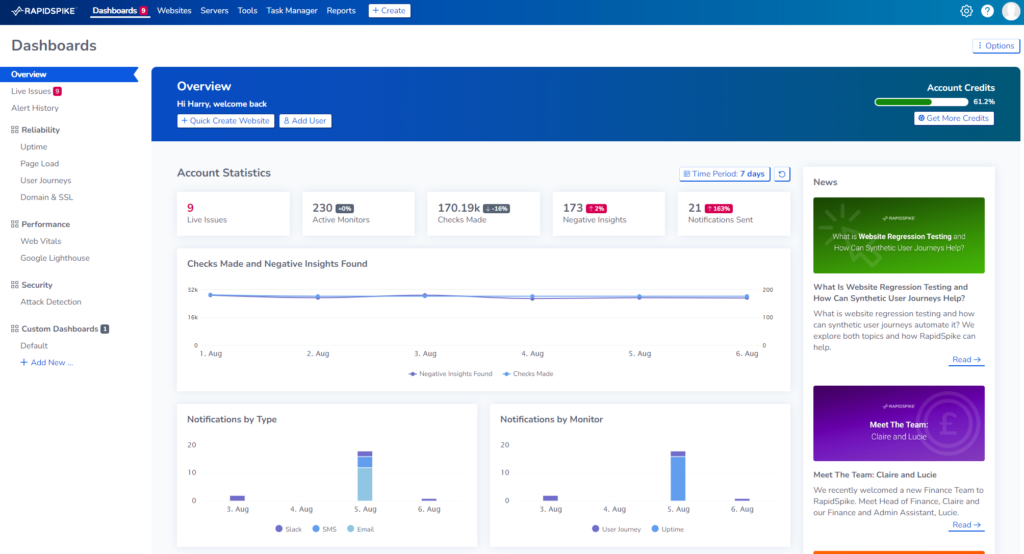Viewport: 1024px width, 554px height.
Task: Click the refresh statistics icon button
Action: tap(782, 174)
